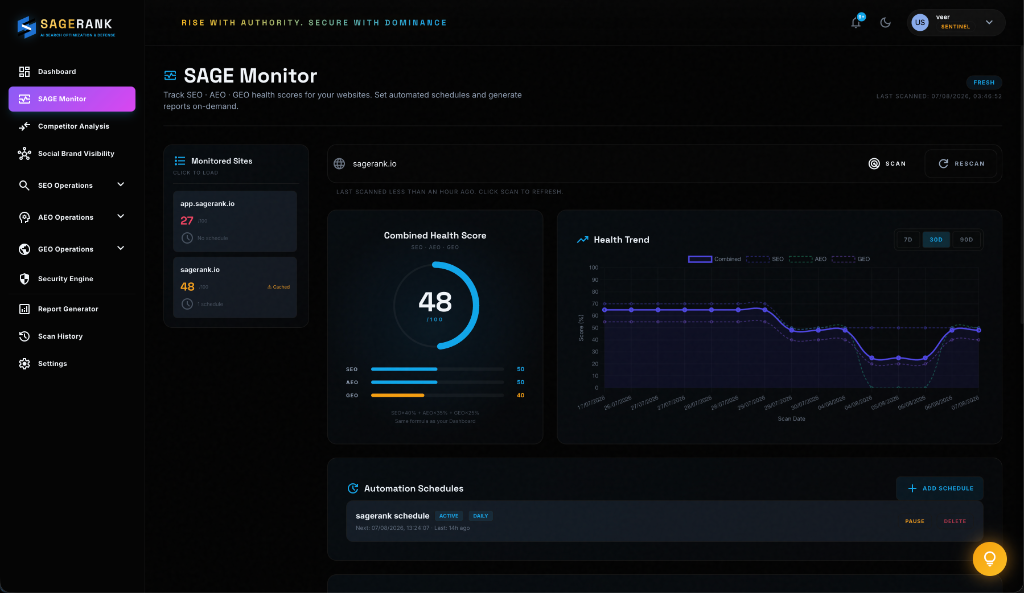Click the Competitor Analysis icon
The height and width of the screenshot is (593, 1024).
[24, 126]
